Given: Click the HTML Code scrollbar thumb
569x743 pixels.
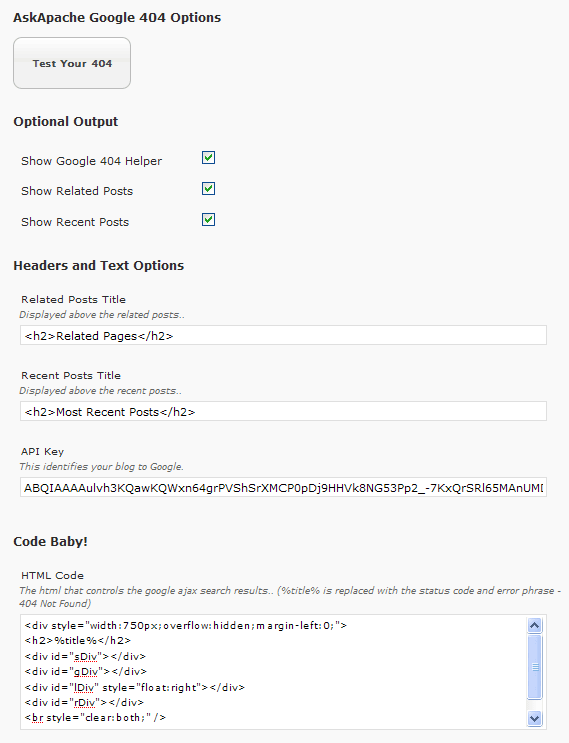Looking at the screenshot, I should tap(534, 667).
